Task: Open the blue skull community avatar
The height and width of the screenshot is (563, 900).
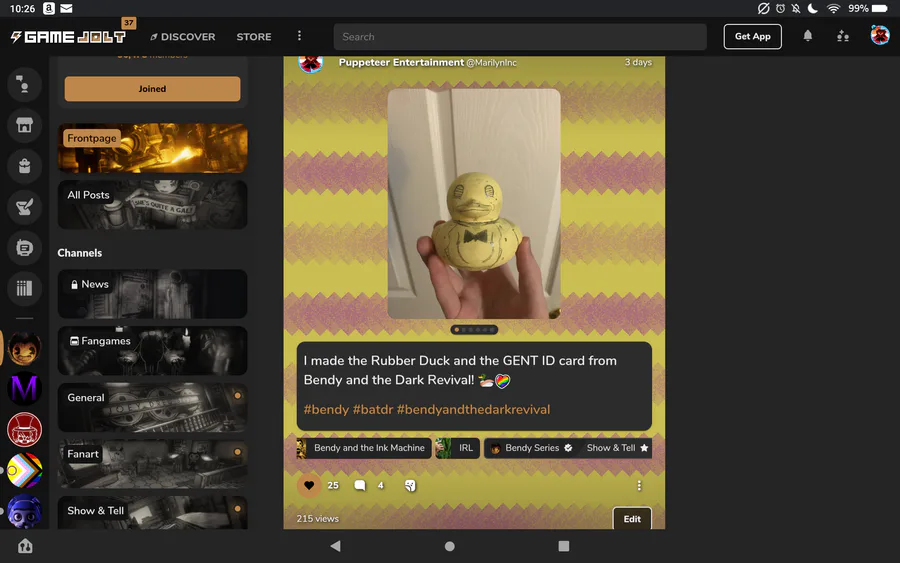Action: pyautogui.click(x=24, y=511)
